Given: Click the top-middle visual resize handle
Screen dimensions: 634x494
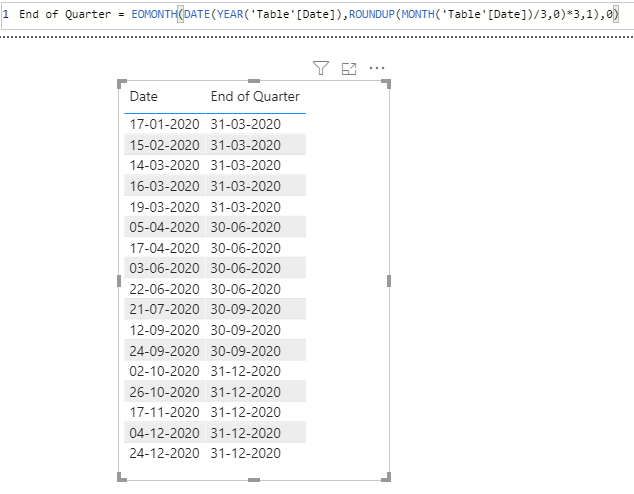Looking at the screenshot, I should (254, 81).
